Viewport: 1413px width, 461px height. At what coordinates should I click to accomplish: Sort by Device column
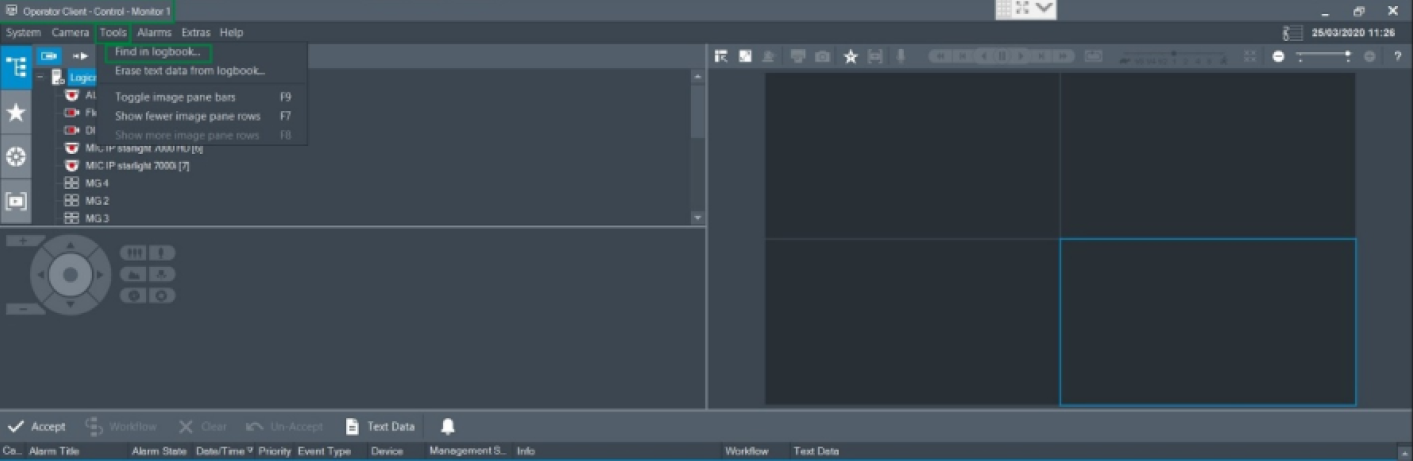pos(387,451)
